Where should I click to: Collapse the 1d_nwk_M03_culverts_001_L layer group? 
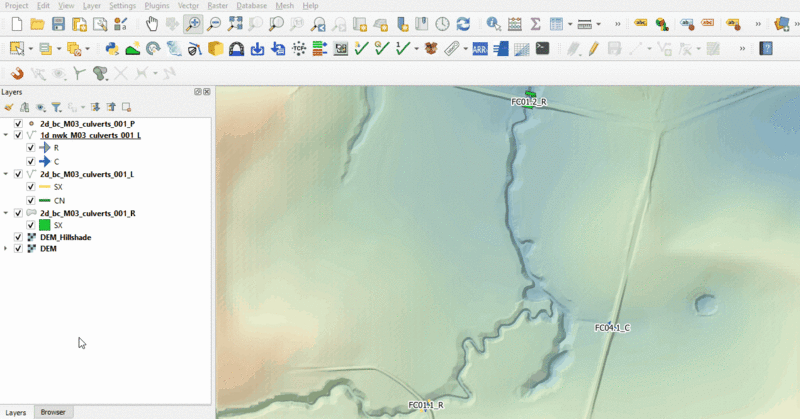[x=7, y=135]
